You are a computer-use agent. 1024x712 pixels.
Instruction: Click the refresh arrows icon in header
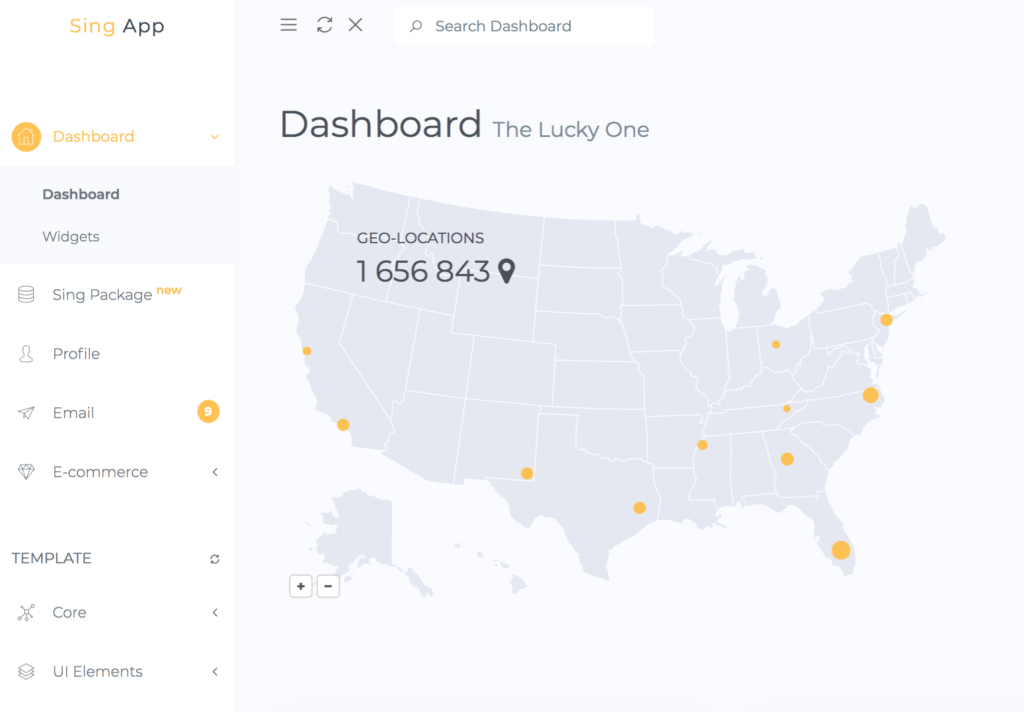(x=324, y=25)
